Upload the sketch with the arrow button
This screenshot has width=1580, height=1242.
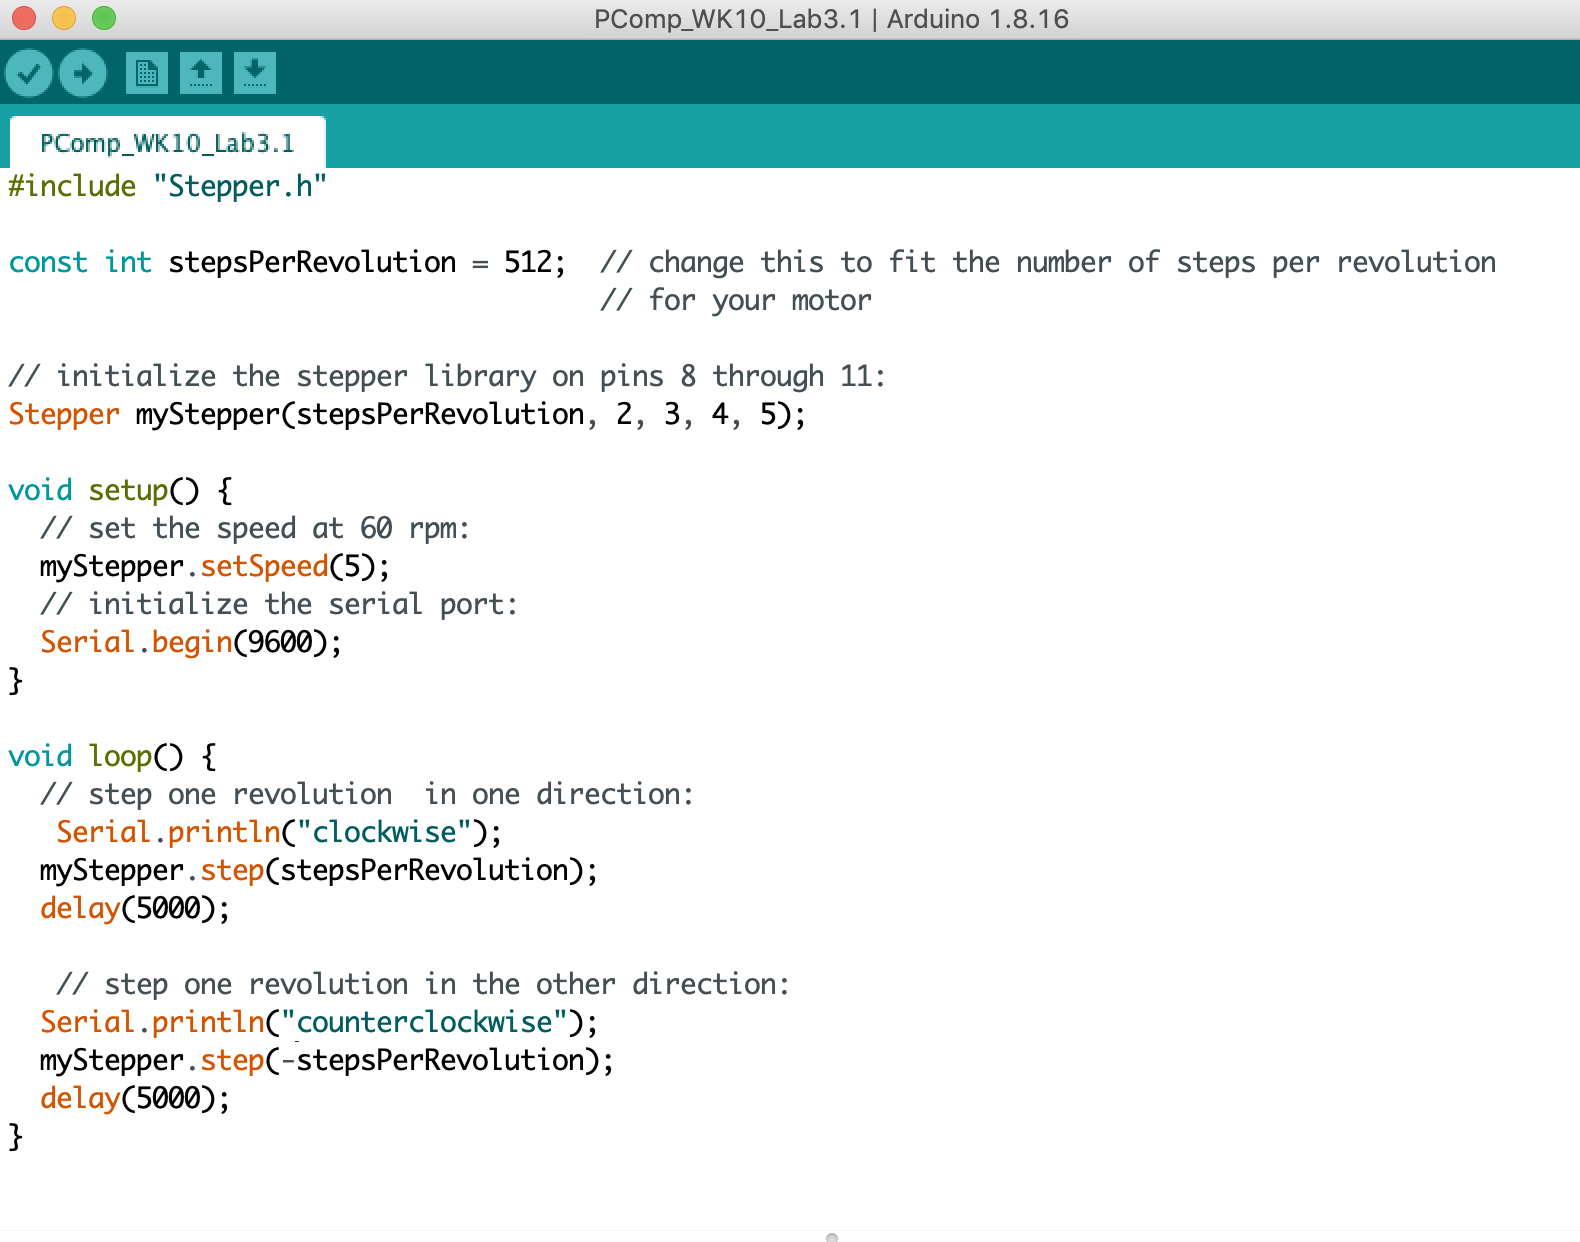[83, 73]
